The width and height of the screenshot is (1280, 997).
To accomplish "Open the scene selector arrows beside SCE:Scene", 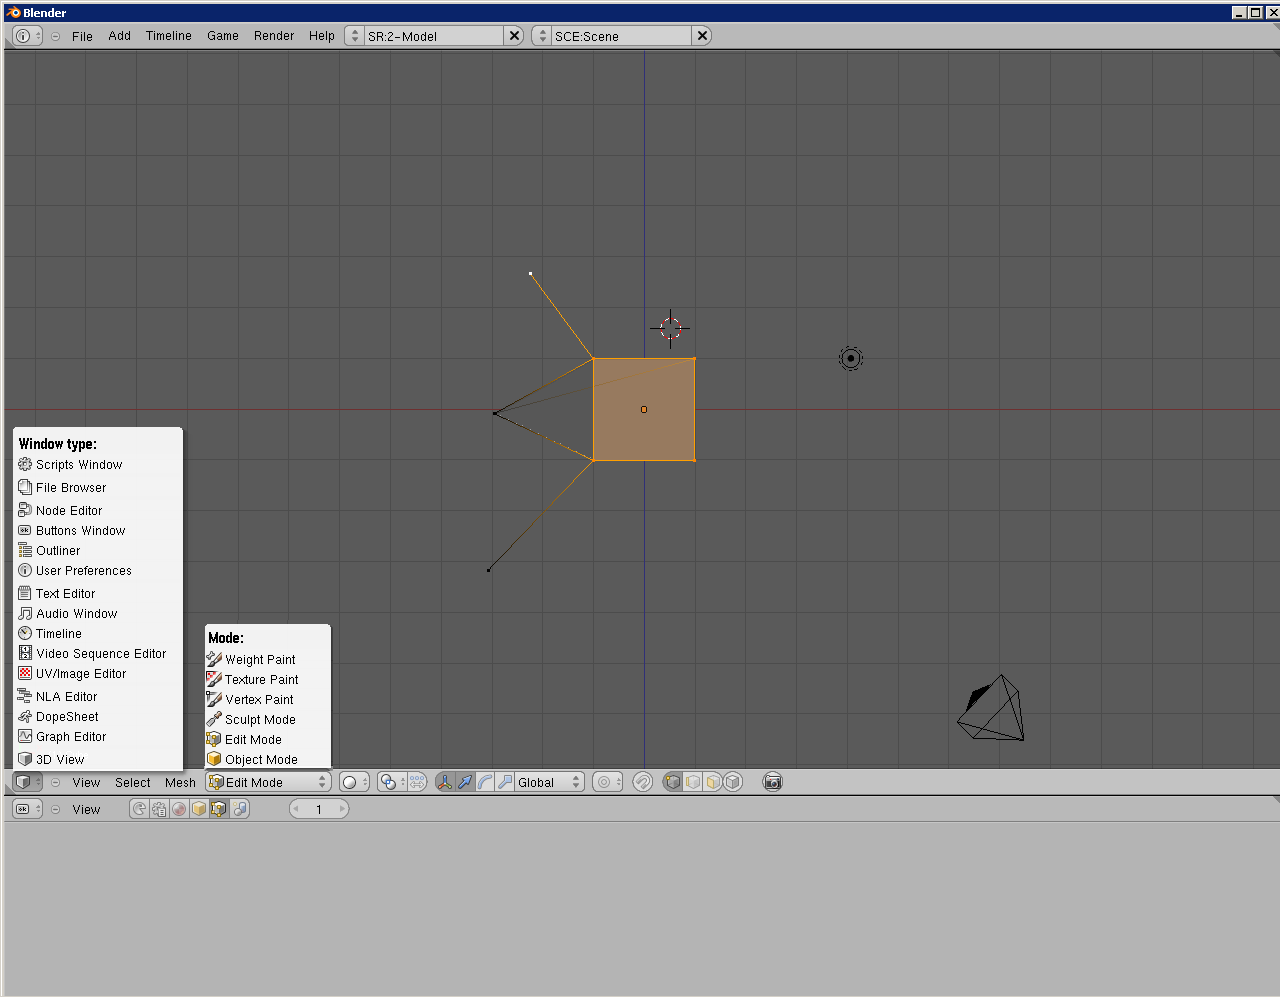I will click(542, 36).
